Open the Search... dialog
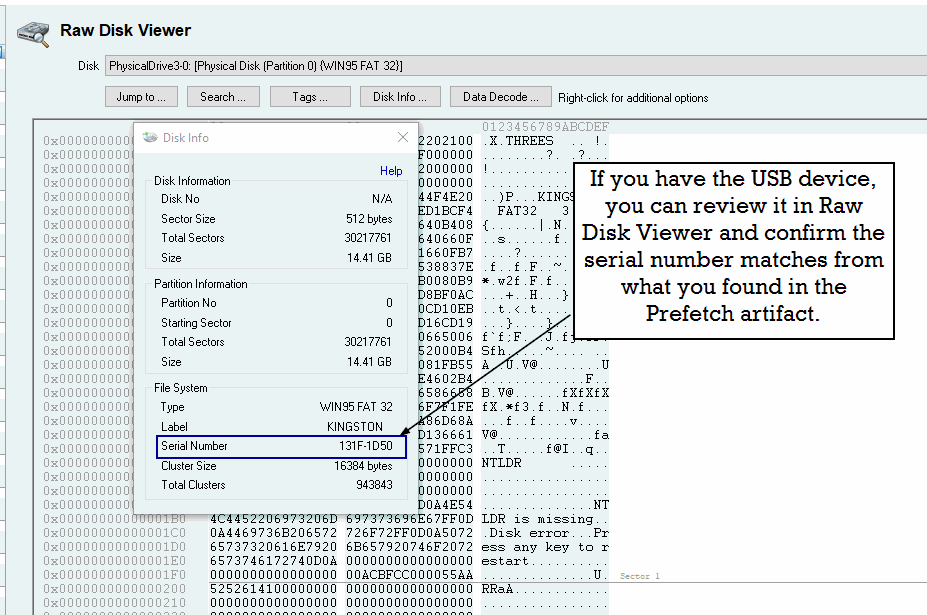 click(x=223, y=97)
